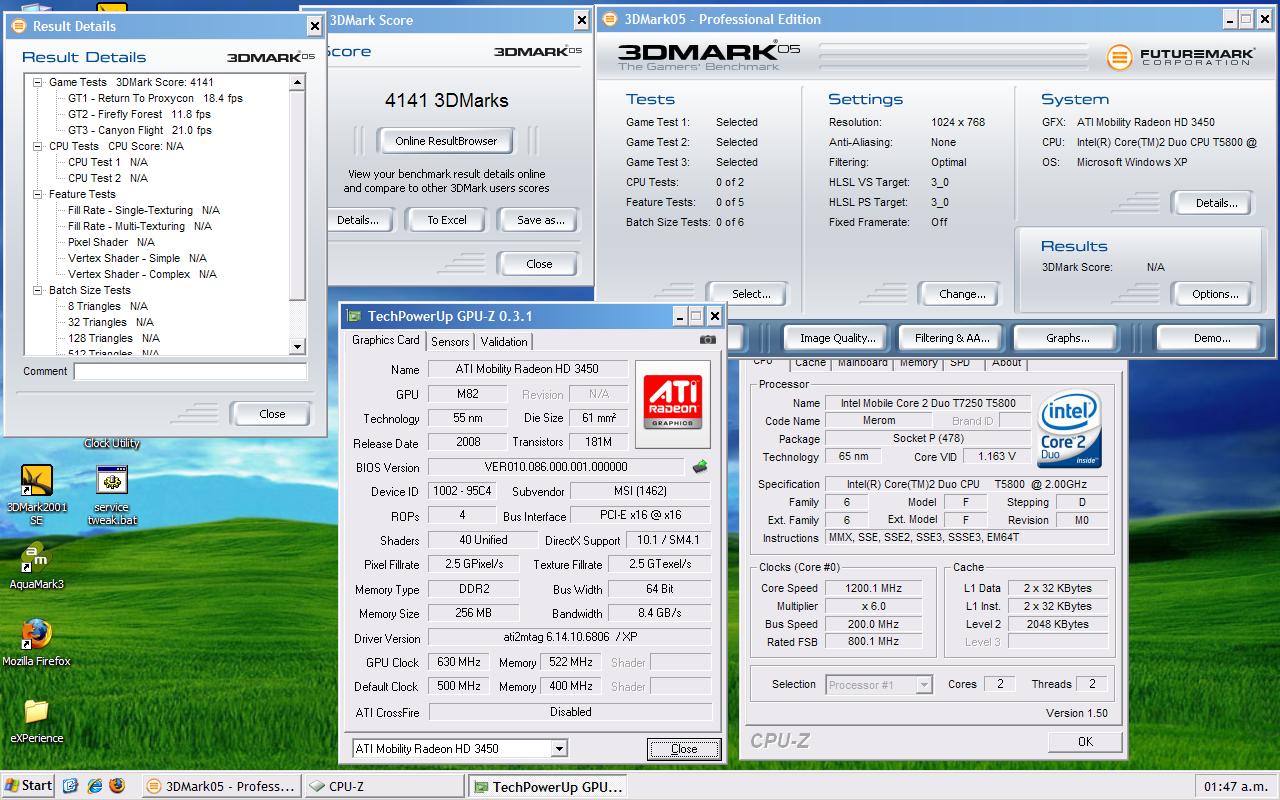This screenshot has width=1280, height=800.
Task: Open 3DMark2001 SE desktop icon
Action: tap(37, 493)
